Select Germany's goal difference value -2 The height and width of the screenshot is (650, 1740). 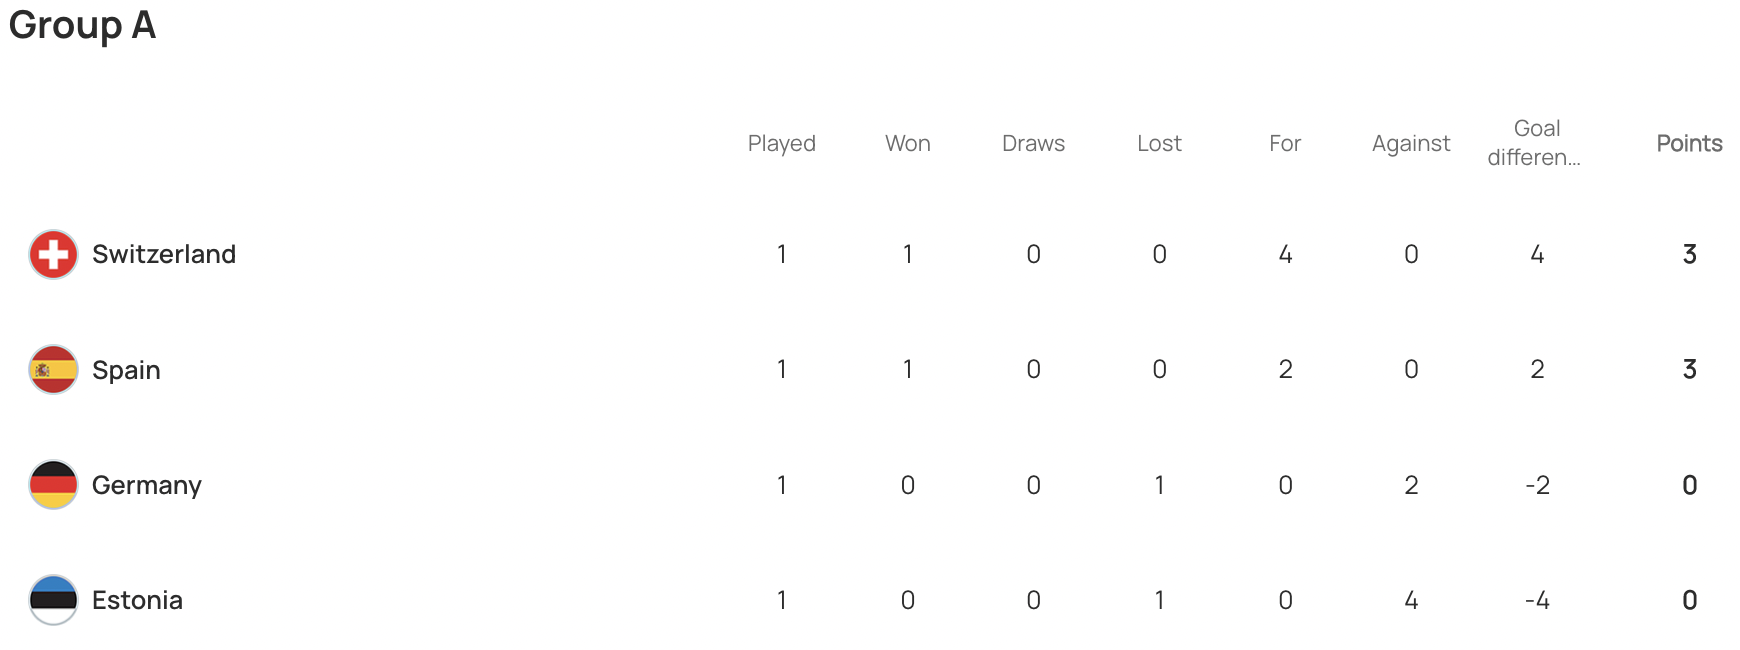pyautogui.click(x=1537, y=485)
